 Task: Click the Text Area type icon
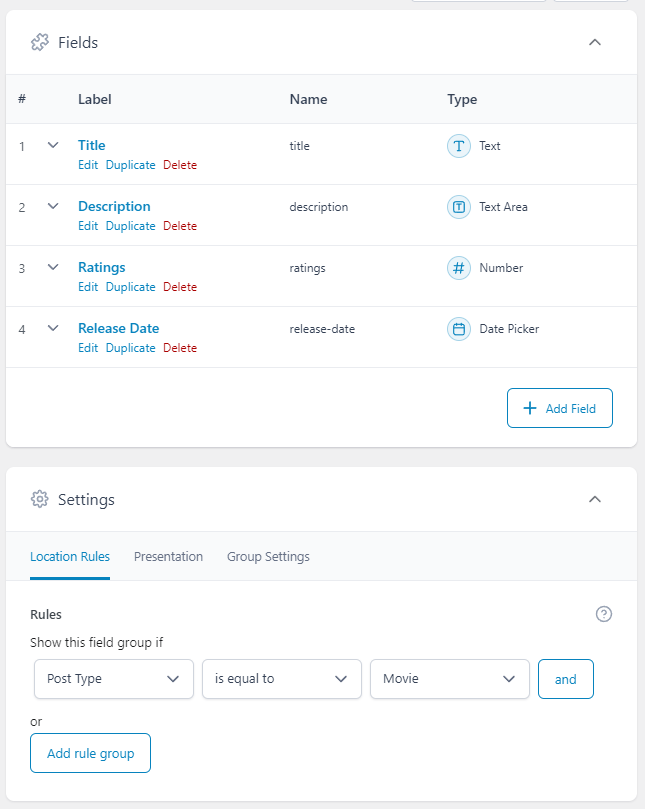pos(458,207)
